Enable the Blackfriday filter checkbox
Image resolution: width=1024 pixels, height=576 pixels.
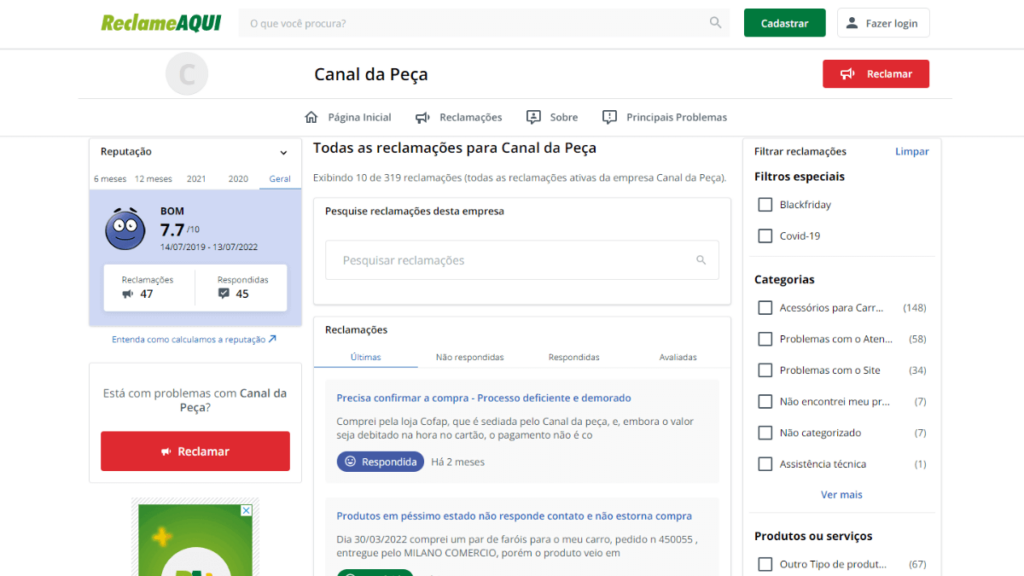pyautogui.click(x=765, y=205)
